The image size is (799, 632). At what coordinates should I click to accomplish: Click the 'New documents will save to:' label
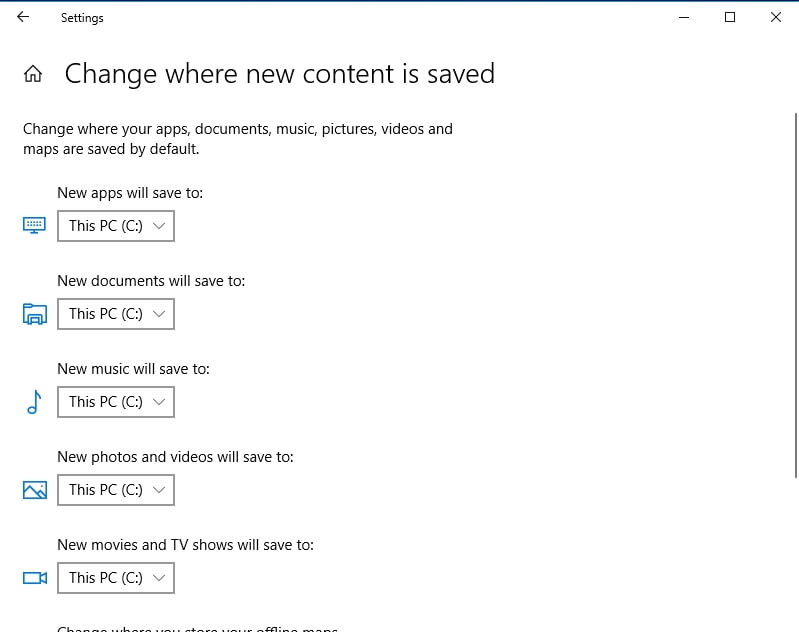click(151, 281)
